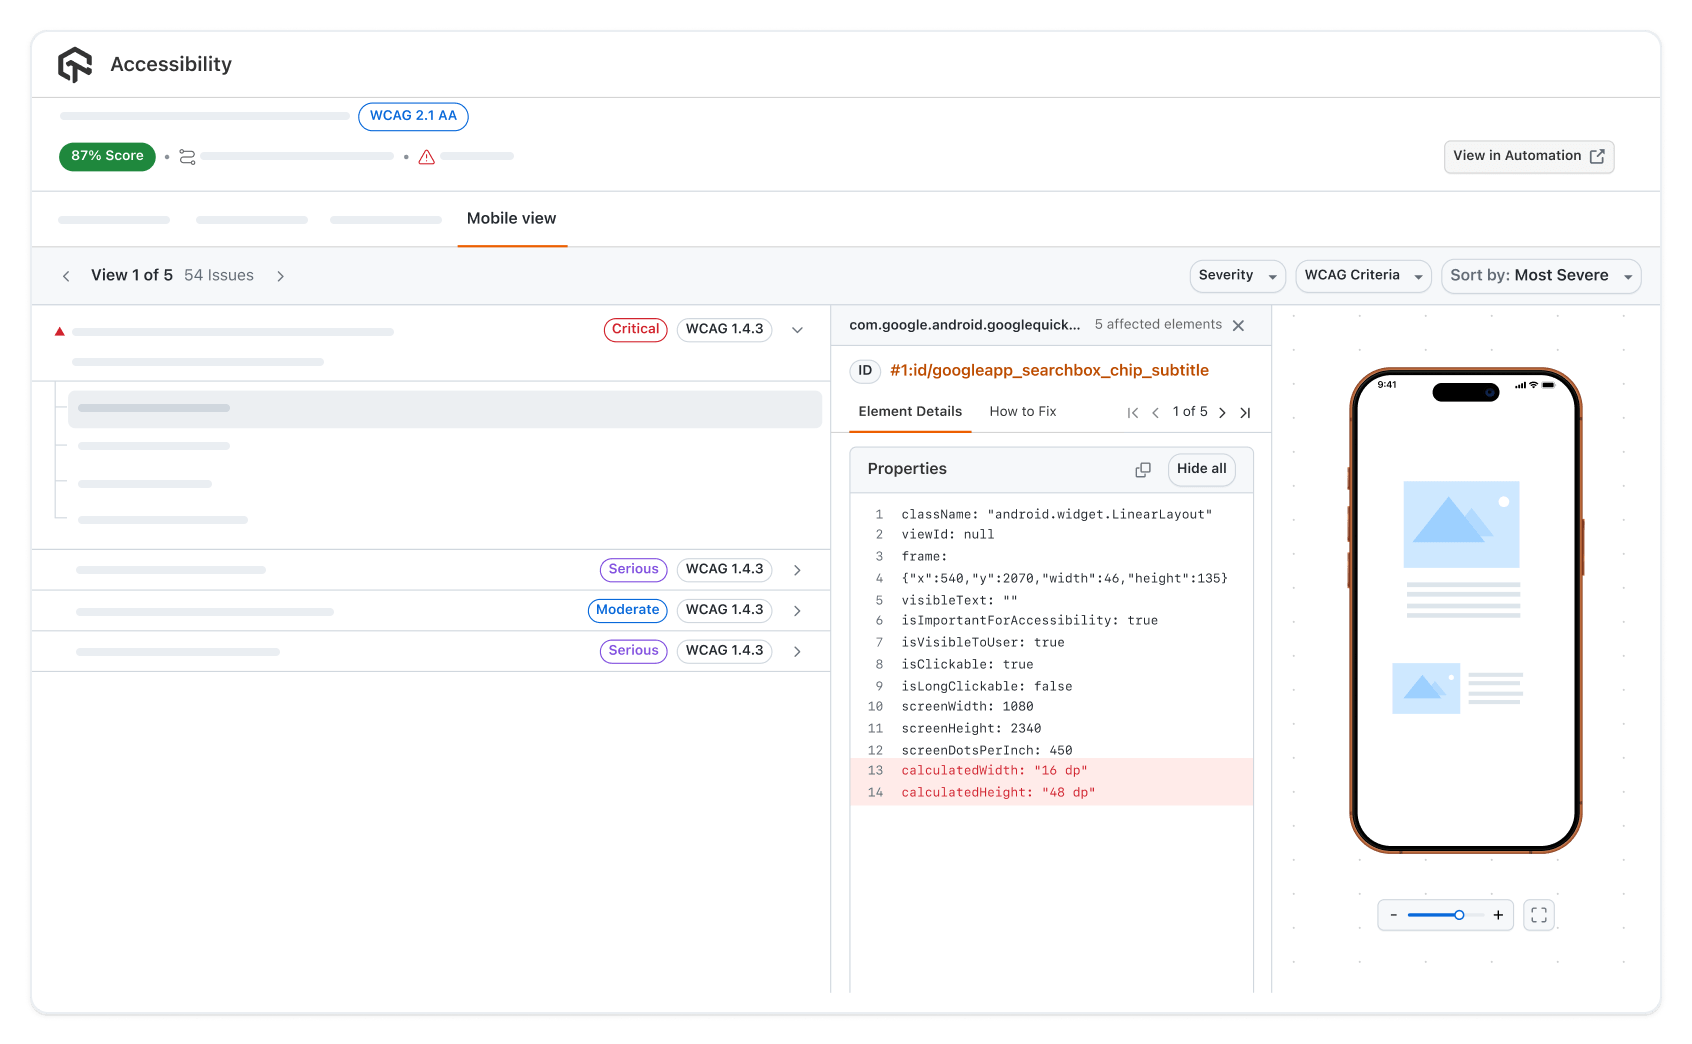
Task: Change sorting via Most Severe dropdown
Action: pyautogui.click(x=1540, y=275)
